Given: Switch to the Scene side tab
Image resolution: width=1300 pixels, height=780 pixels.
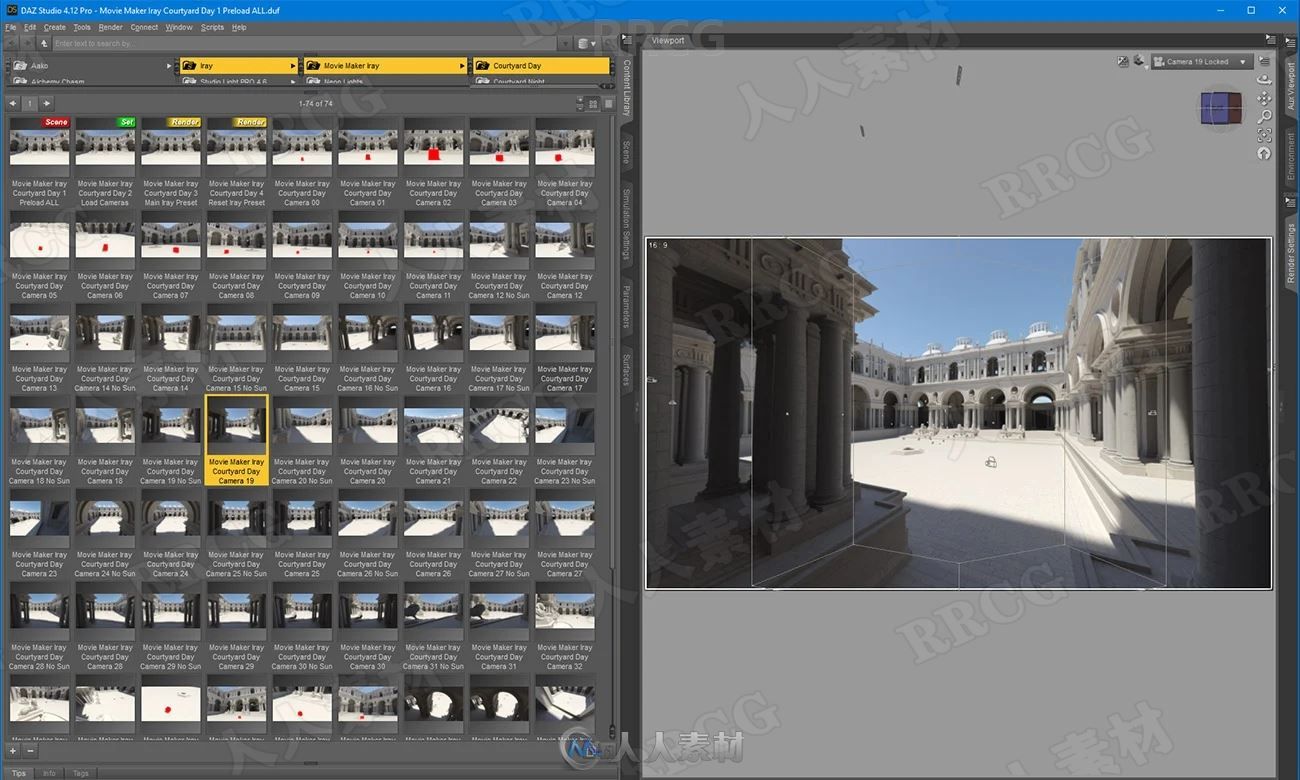Looking at the screenshot, I should pos(627,152).
